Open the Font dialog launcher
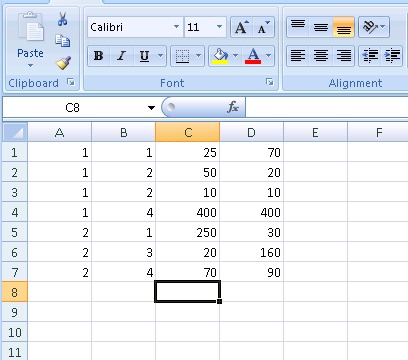408x360 pixels. point(270,82)
